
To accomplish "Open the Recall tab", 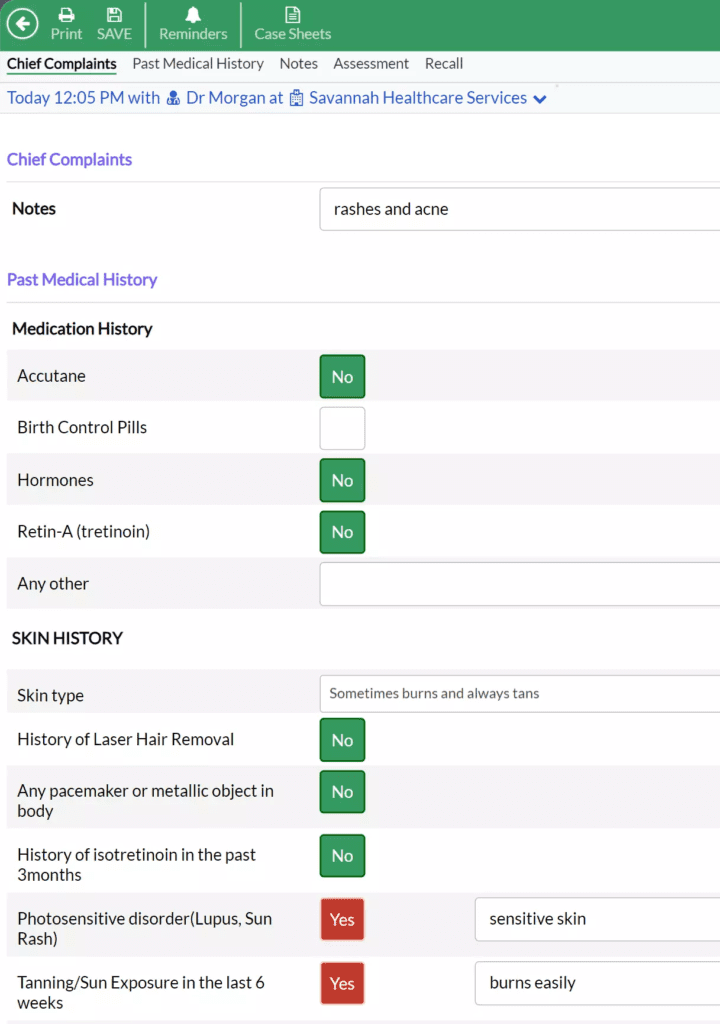I will [x=444, y=63].
